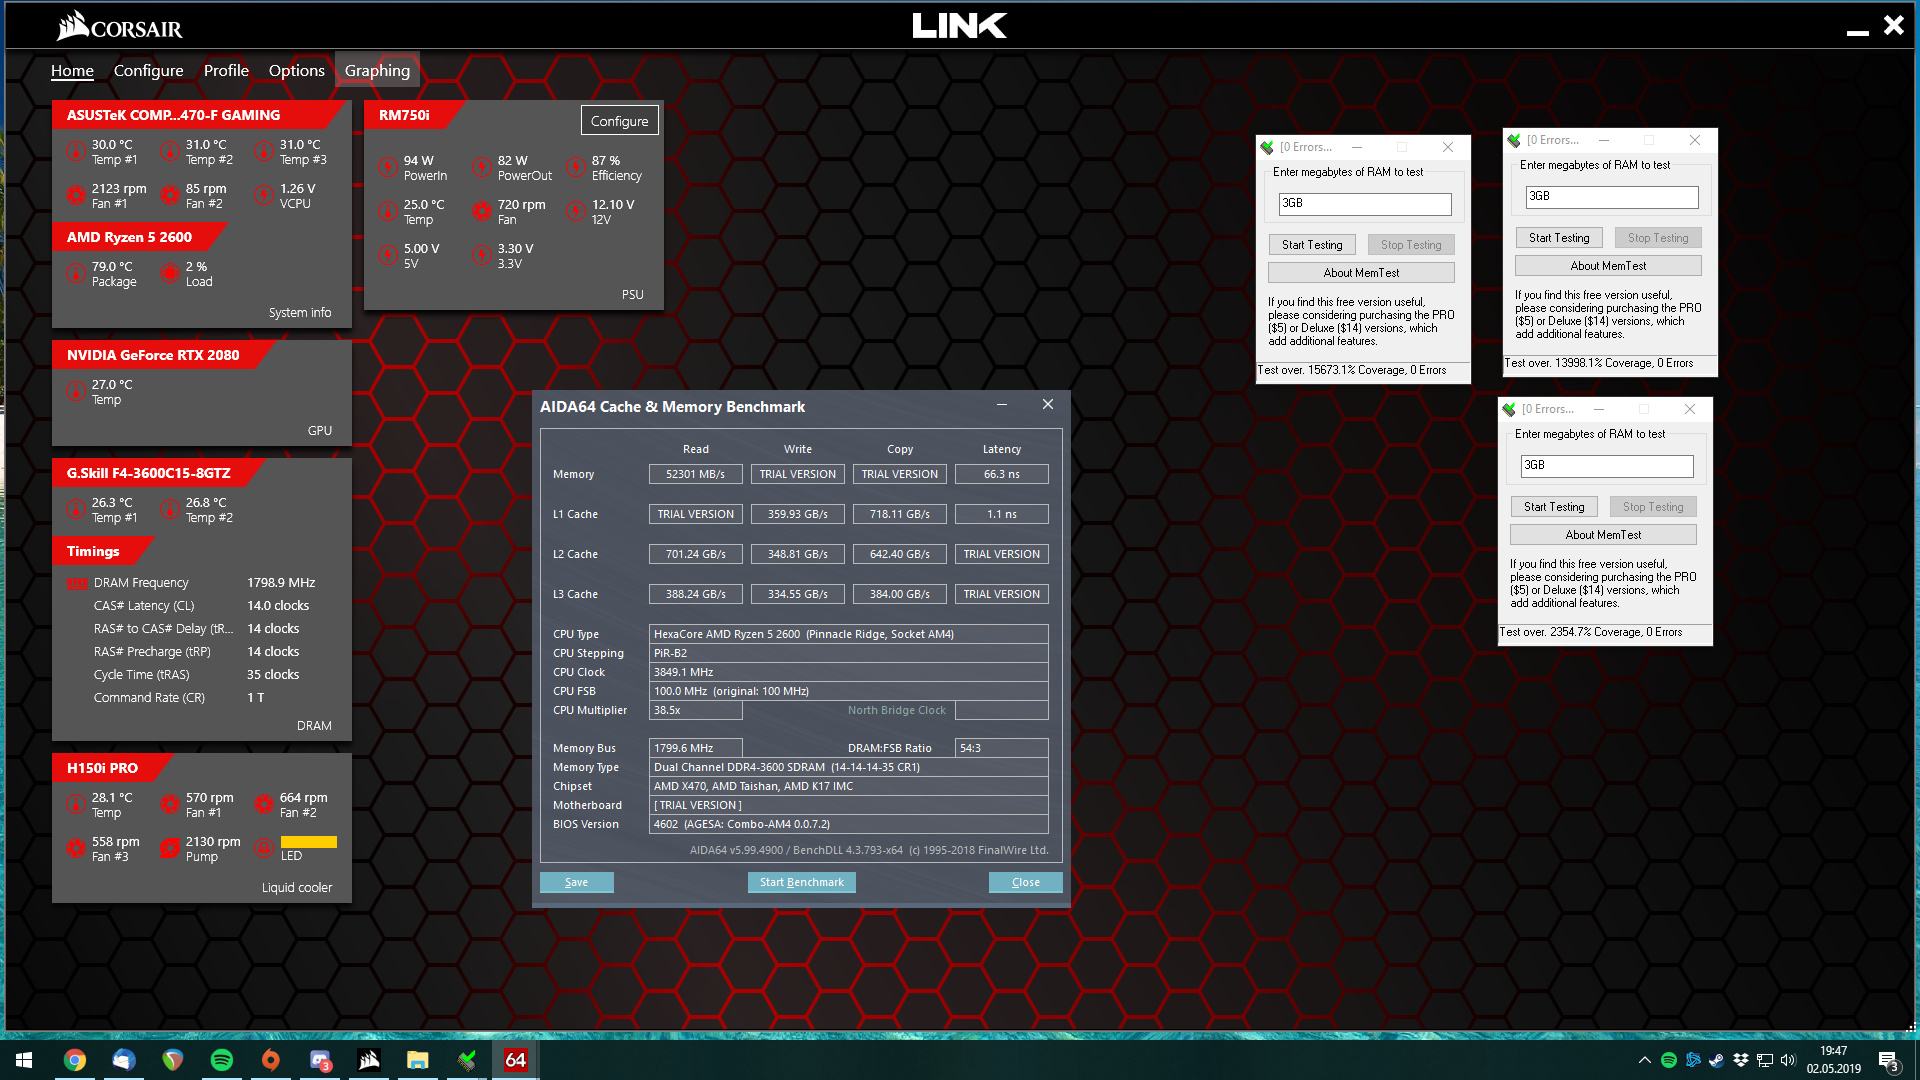The width and height of the screenshot is (1920, 1080).
Task: Click the PSU PowerIn sensor icon
Action: pos(388,167)
